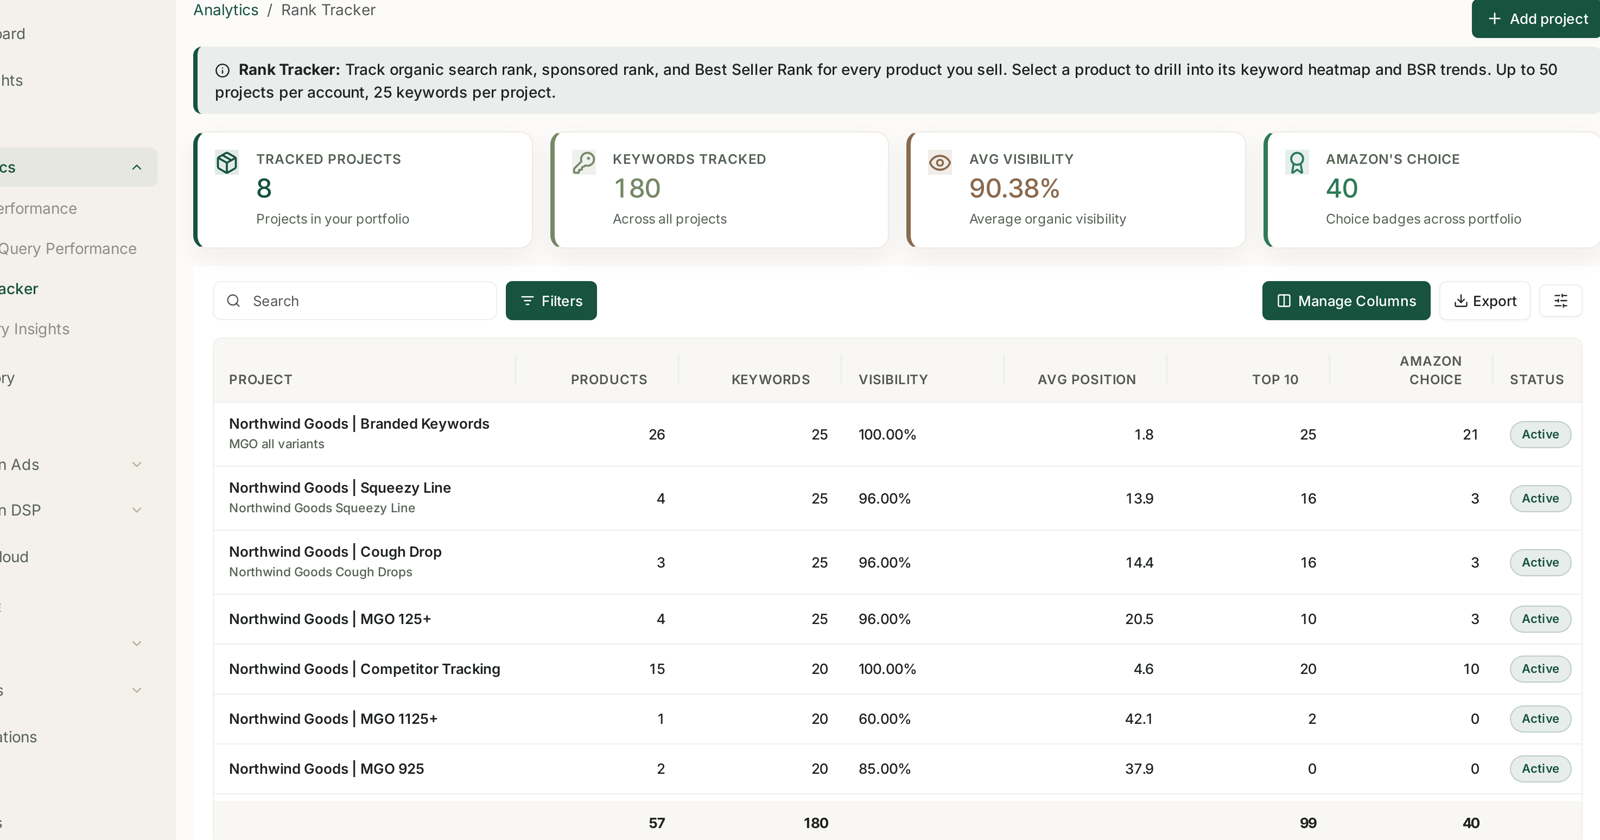
Task: Click Active status badge for Competitor Tracking
Action: (x=1540, y=669)
